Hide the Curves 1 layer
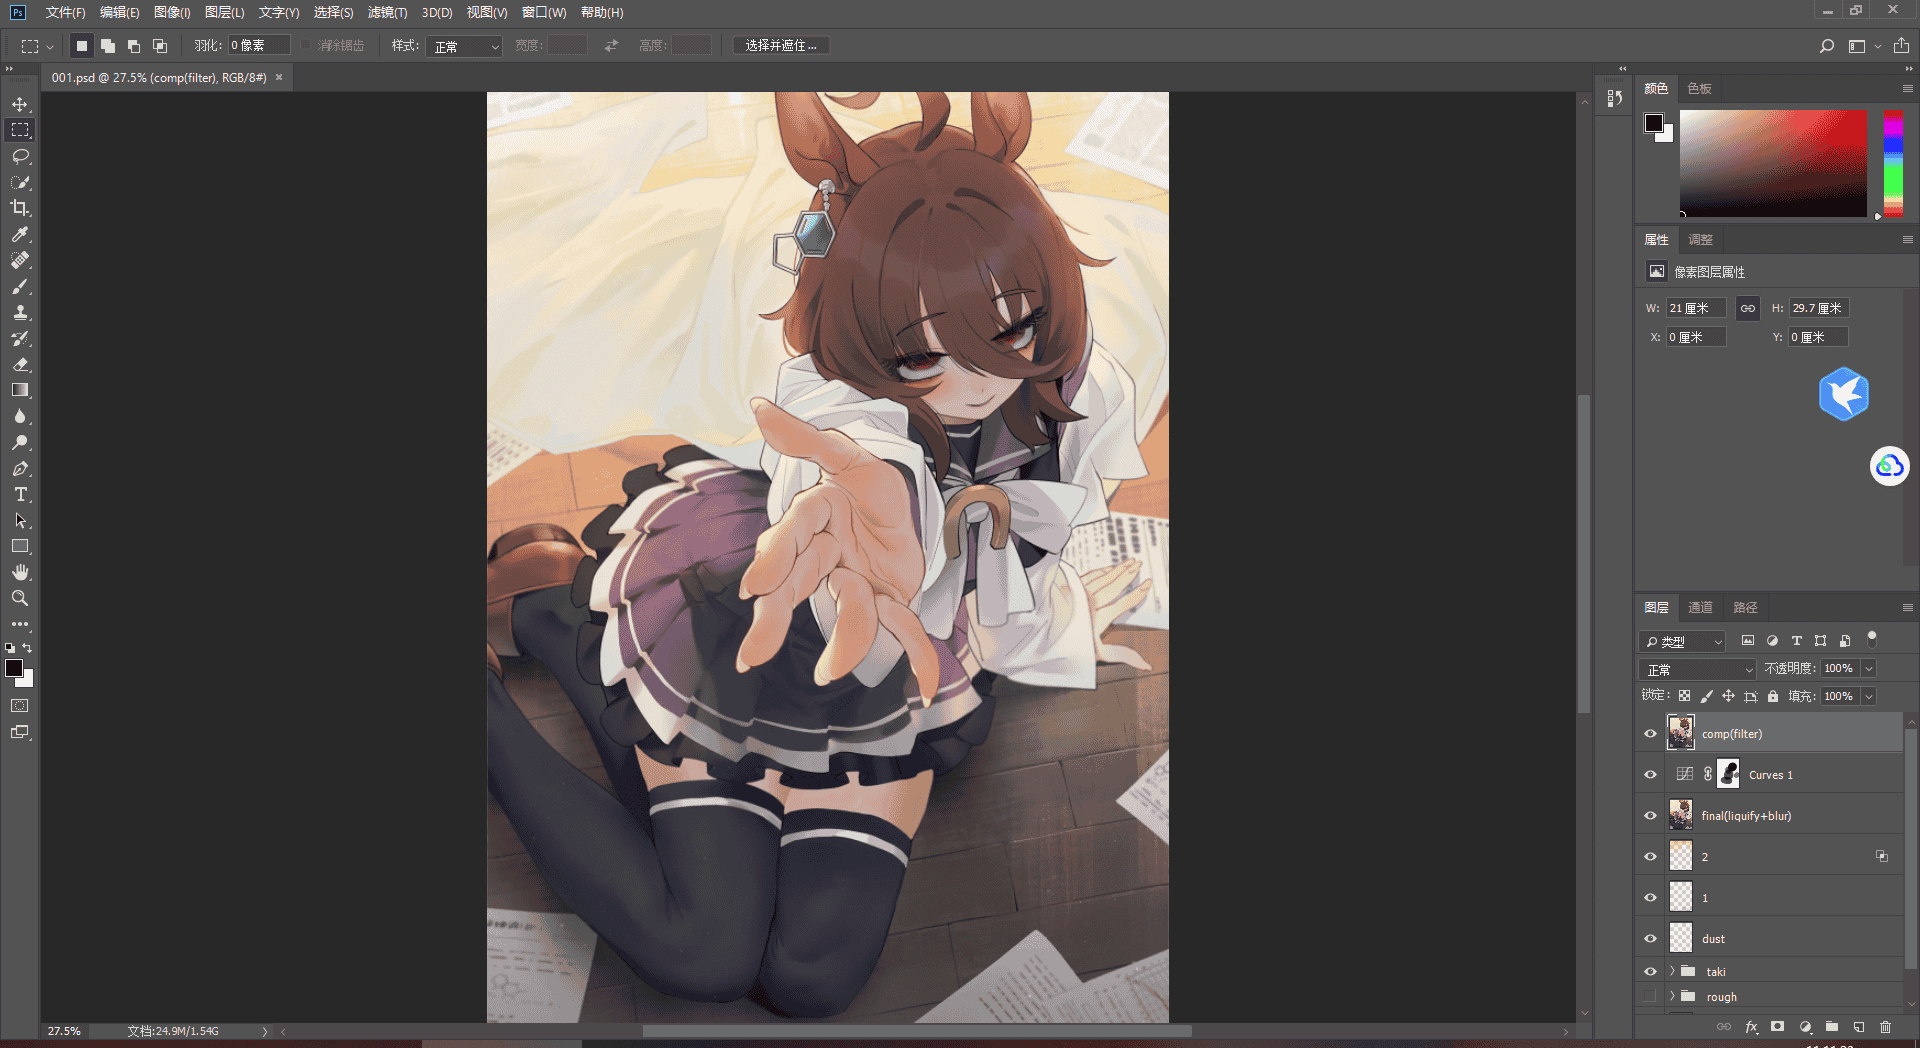 pos(1650,775)
